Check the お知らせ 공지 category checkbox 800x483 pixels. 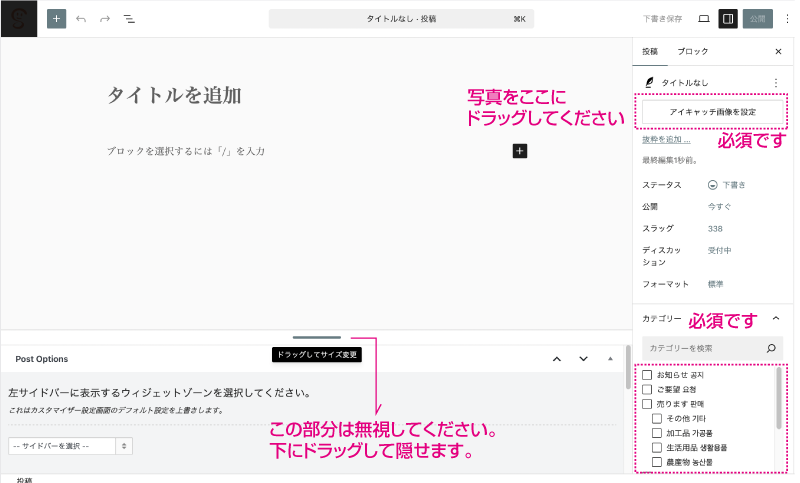tap(647, 375)
